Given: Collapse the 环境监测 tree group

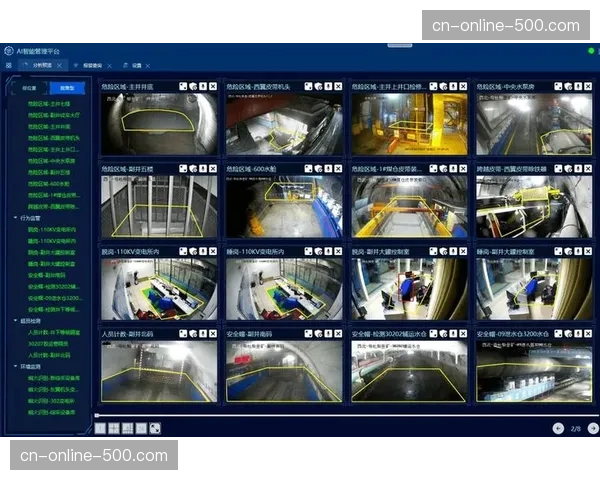Looking at the screenshot, I should click(x=15, y=366).
